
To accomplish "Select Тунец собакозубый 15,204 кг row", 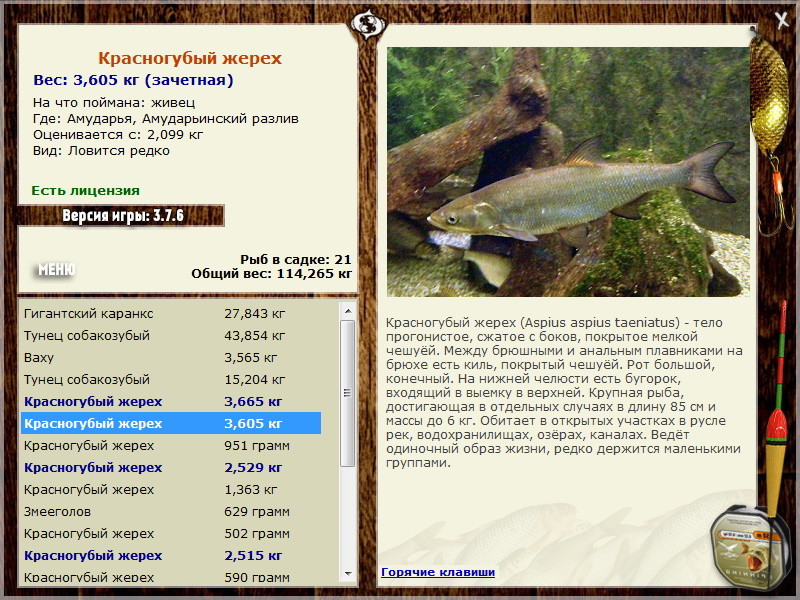I will [171, 380].
